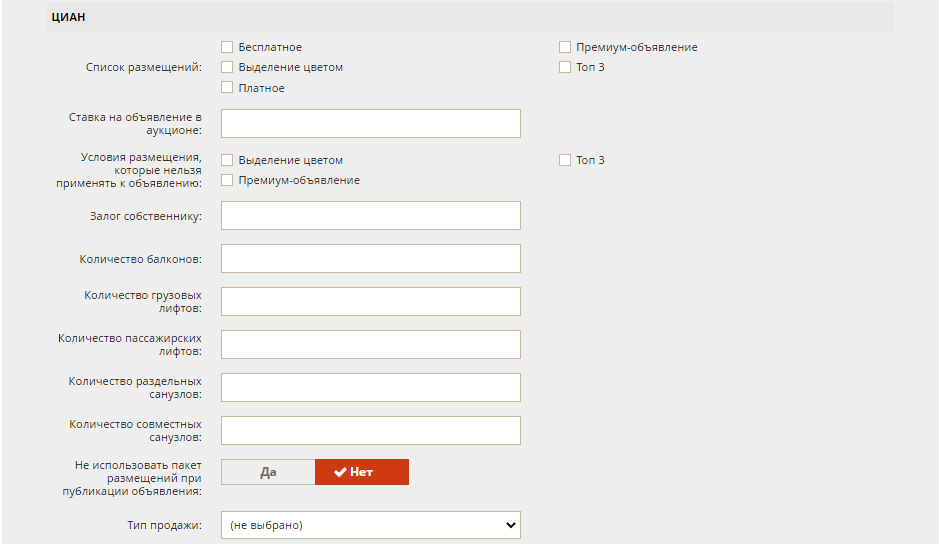
Task: Check Топ 3 under forbidden placement conditions
Action: click(565, 160)
